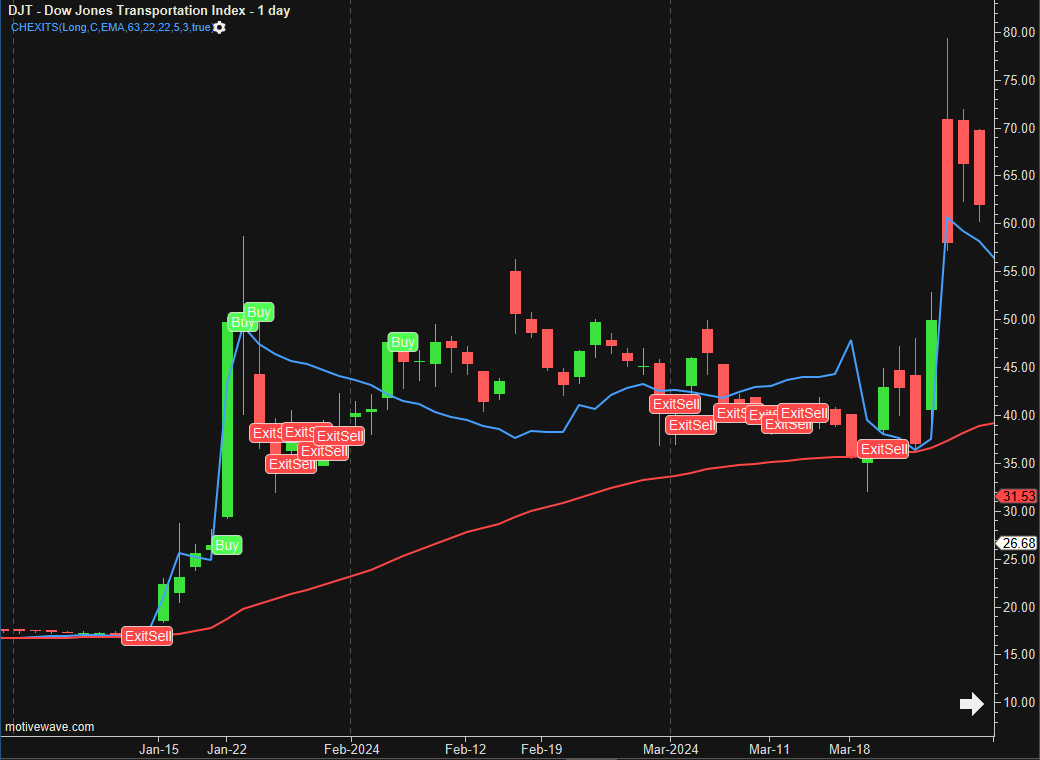The width and height of the screenshot is (1040, 760).
Task: Select the red 31.53 price label
Action: click(1018, 496)
